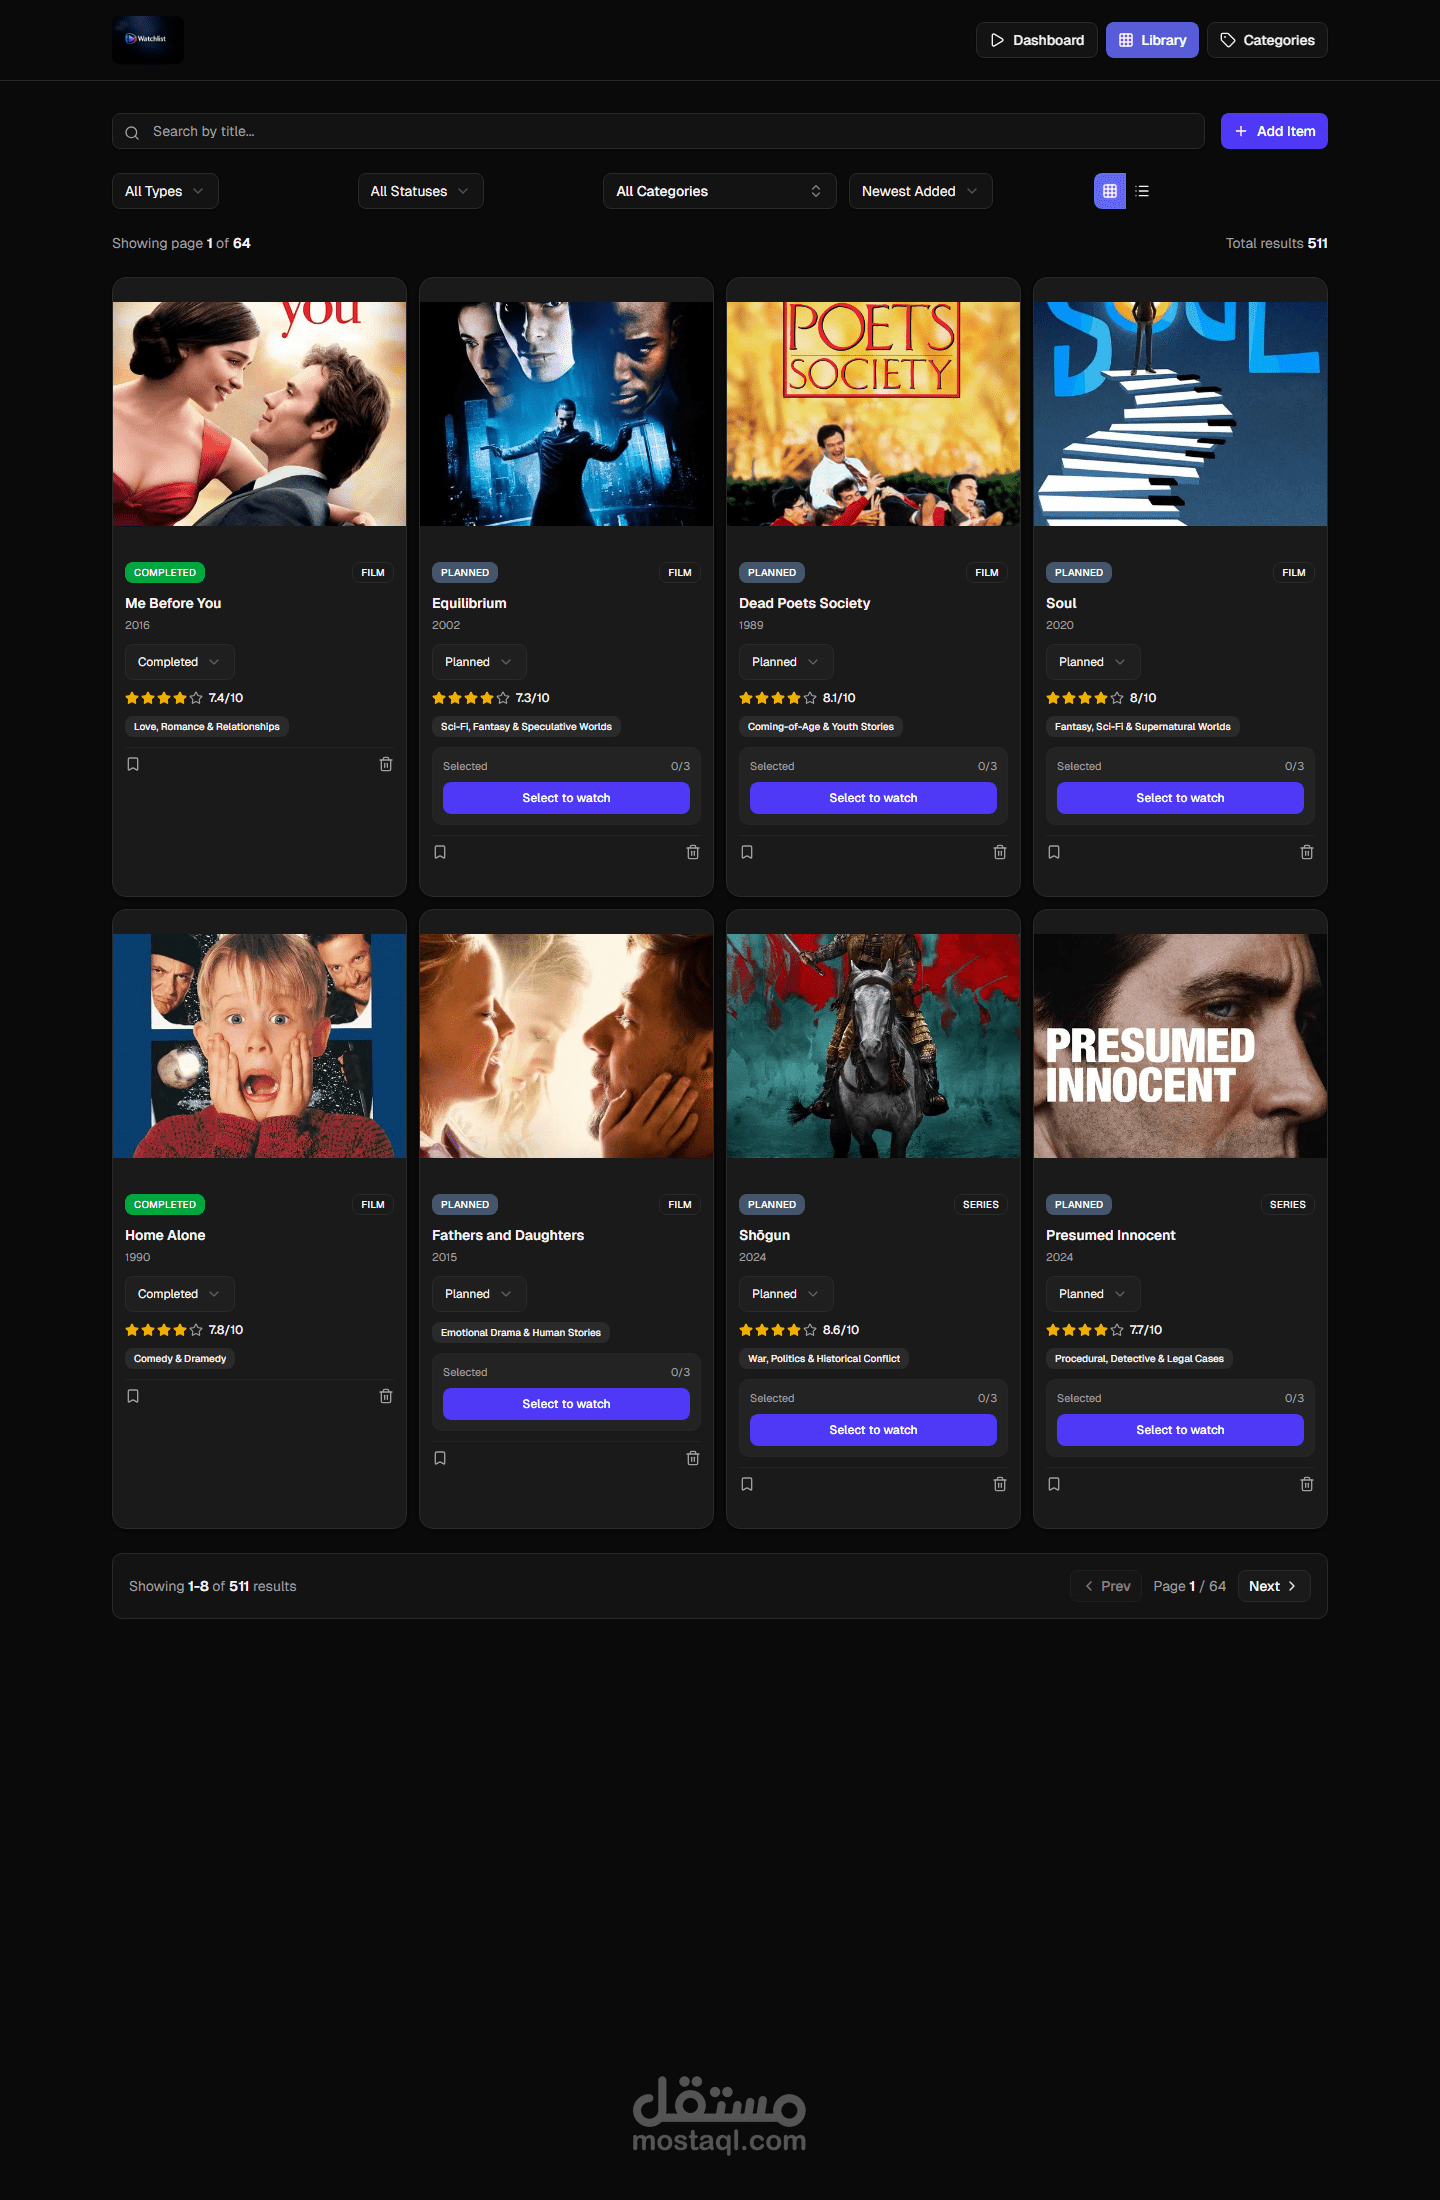Delete the Home Alone item

tap(386, 1396)
